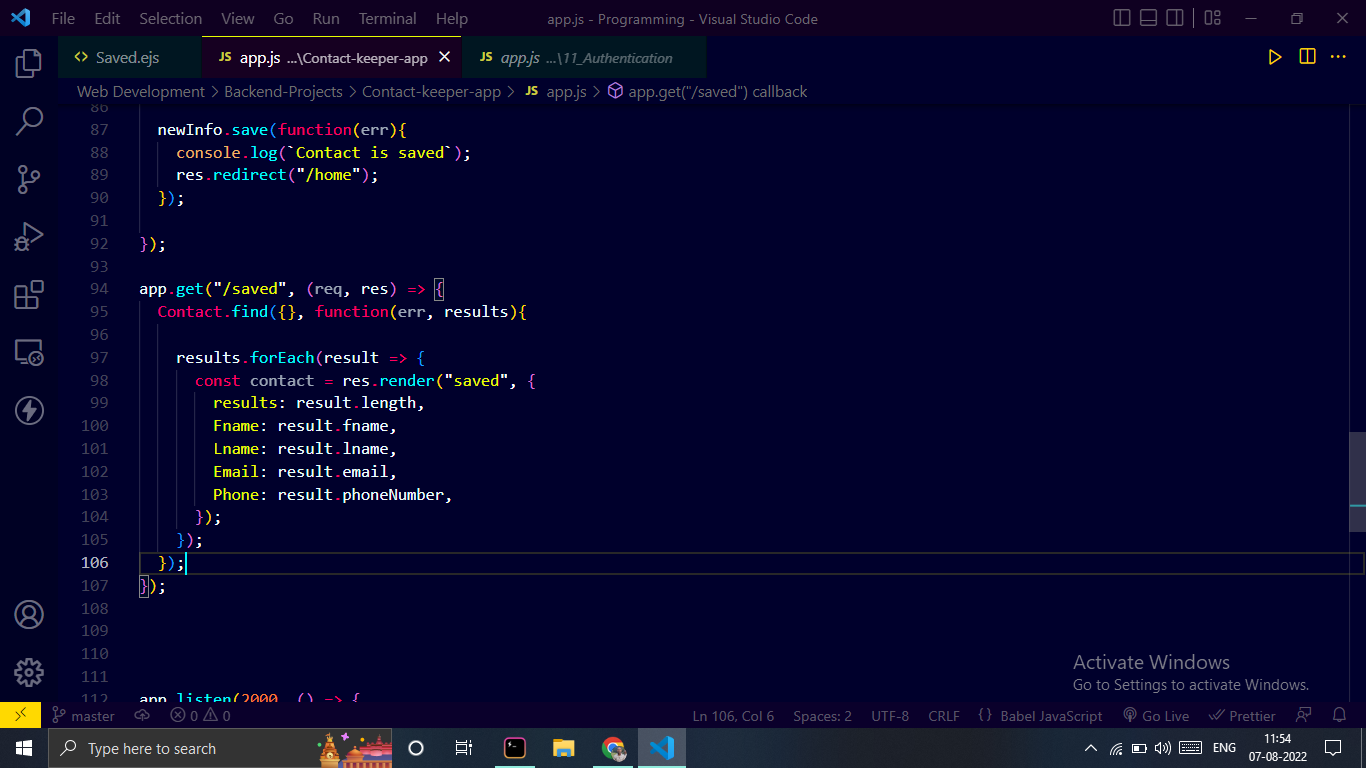Open the Extensions view
Screen dimensions: 1366x768
click(x=28, y=295)
